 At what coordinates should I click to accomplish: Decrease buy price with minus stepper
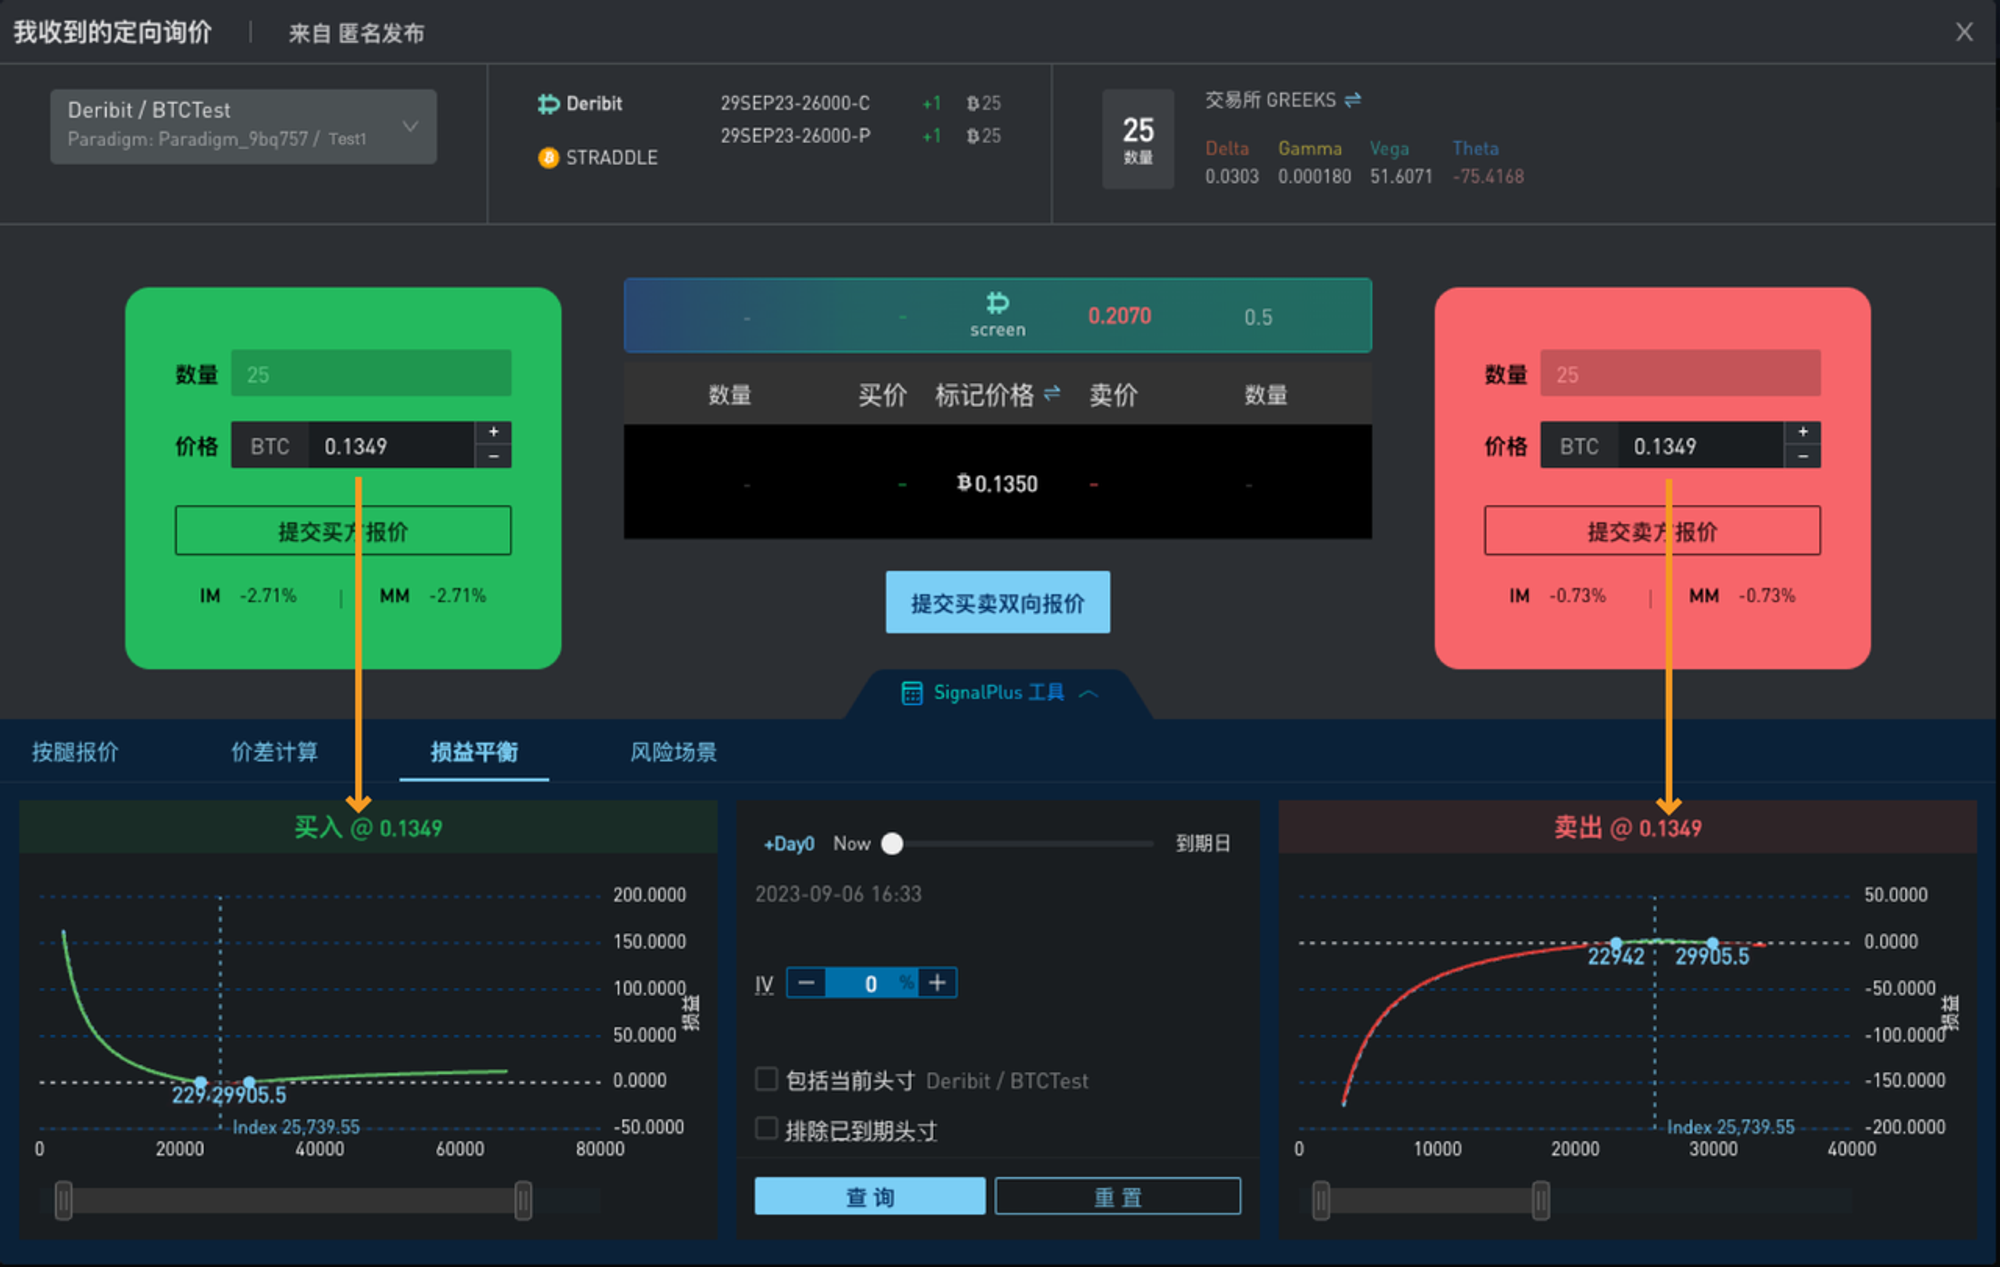(493, 457)
